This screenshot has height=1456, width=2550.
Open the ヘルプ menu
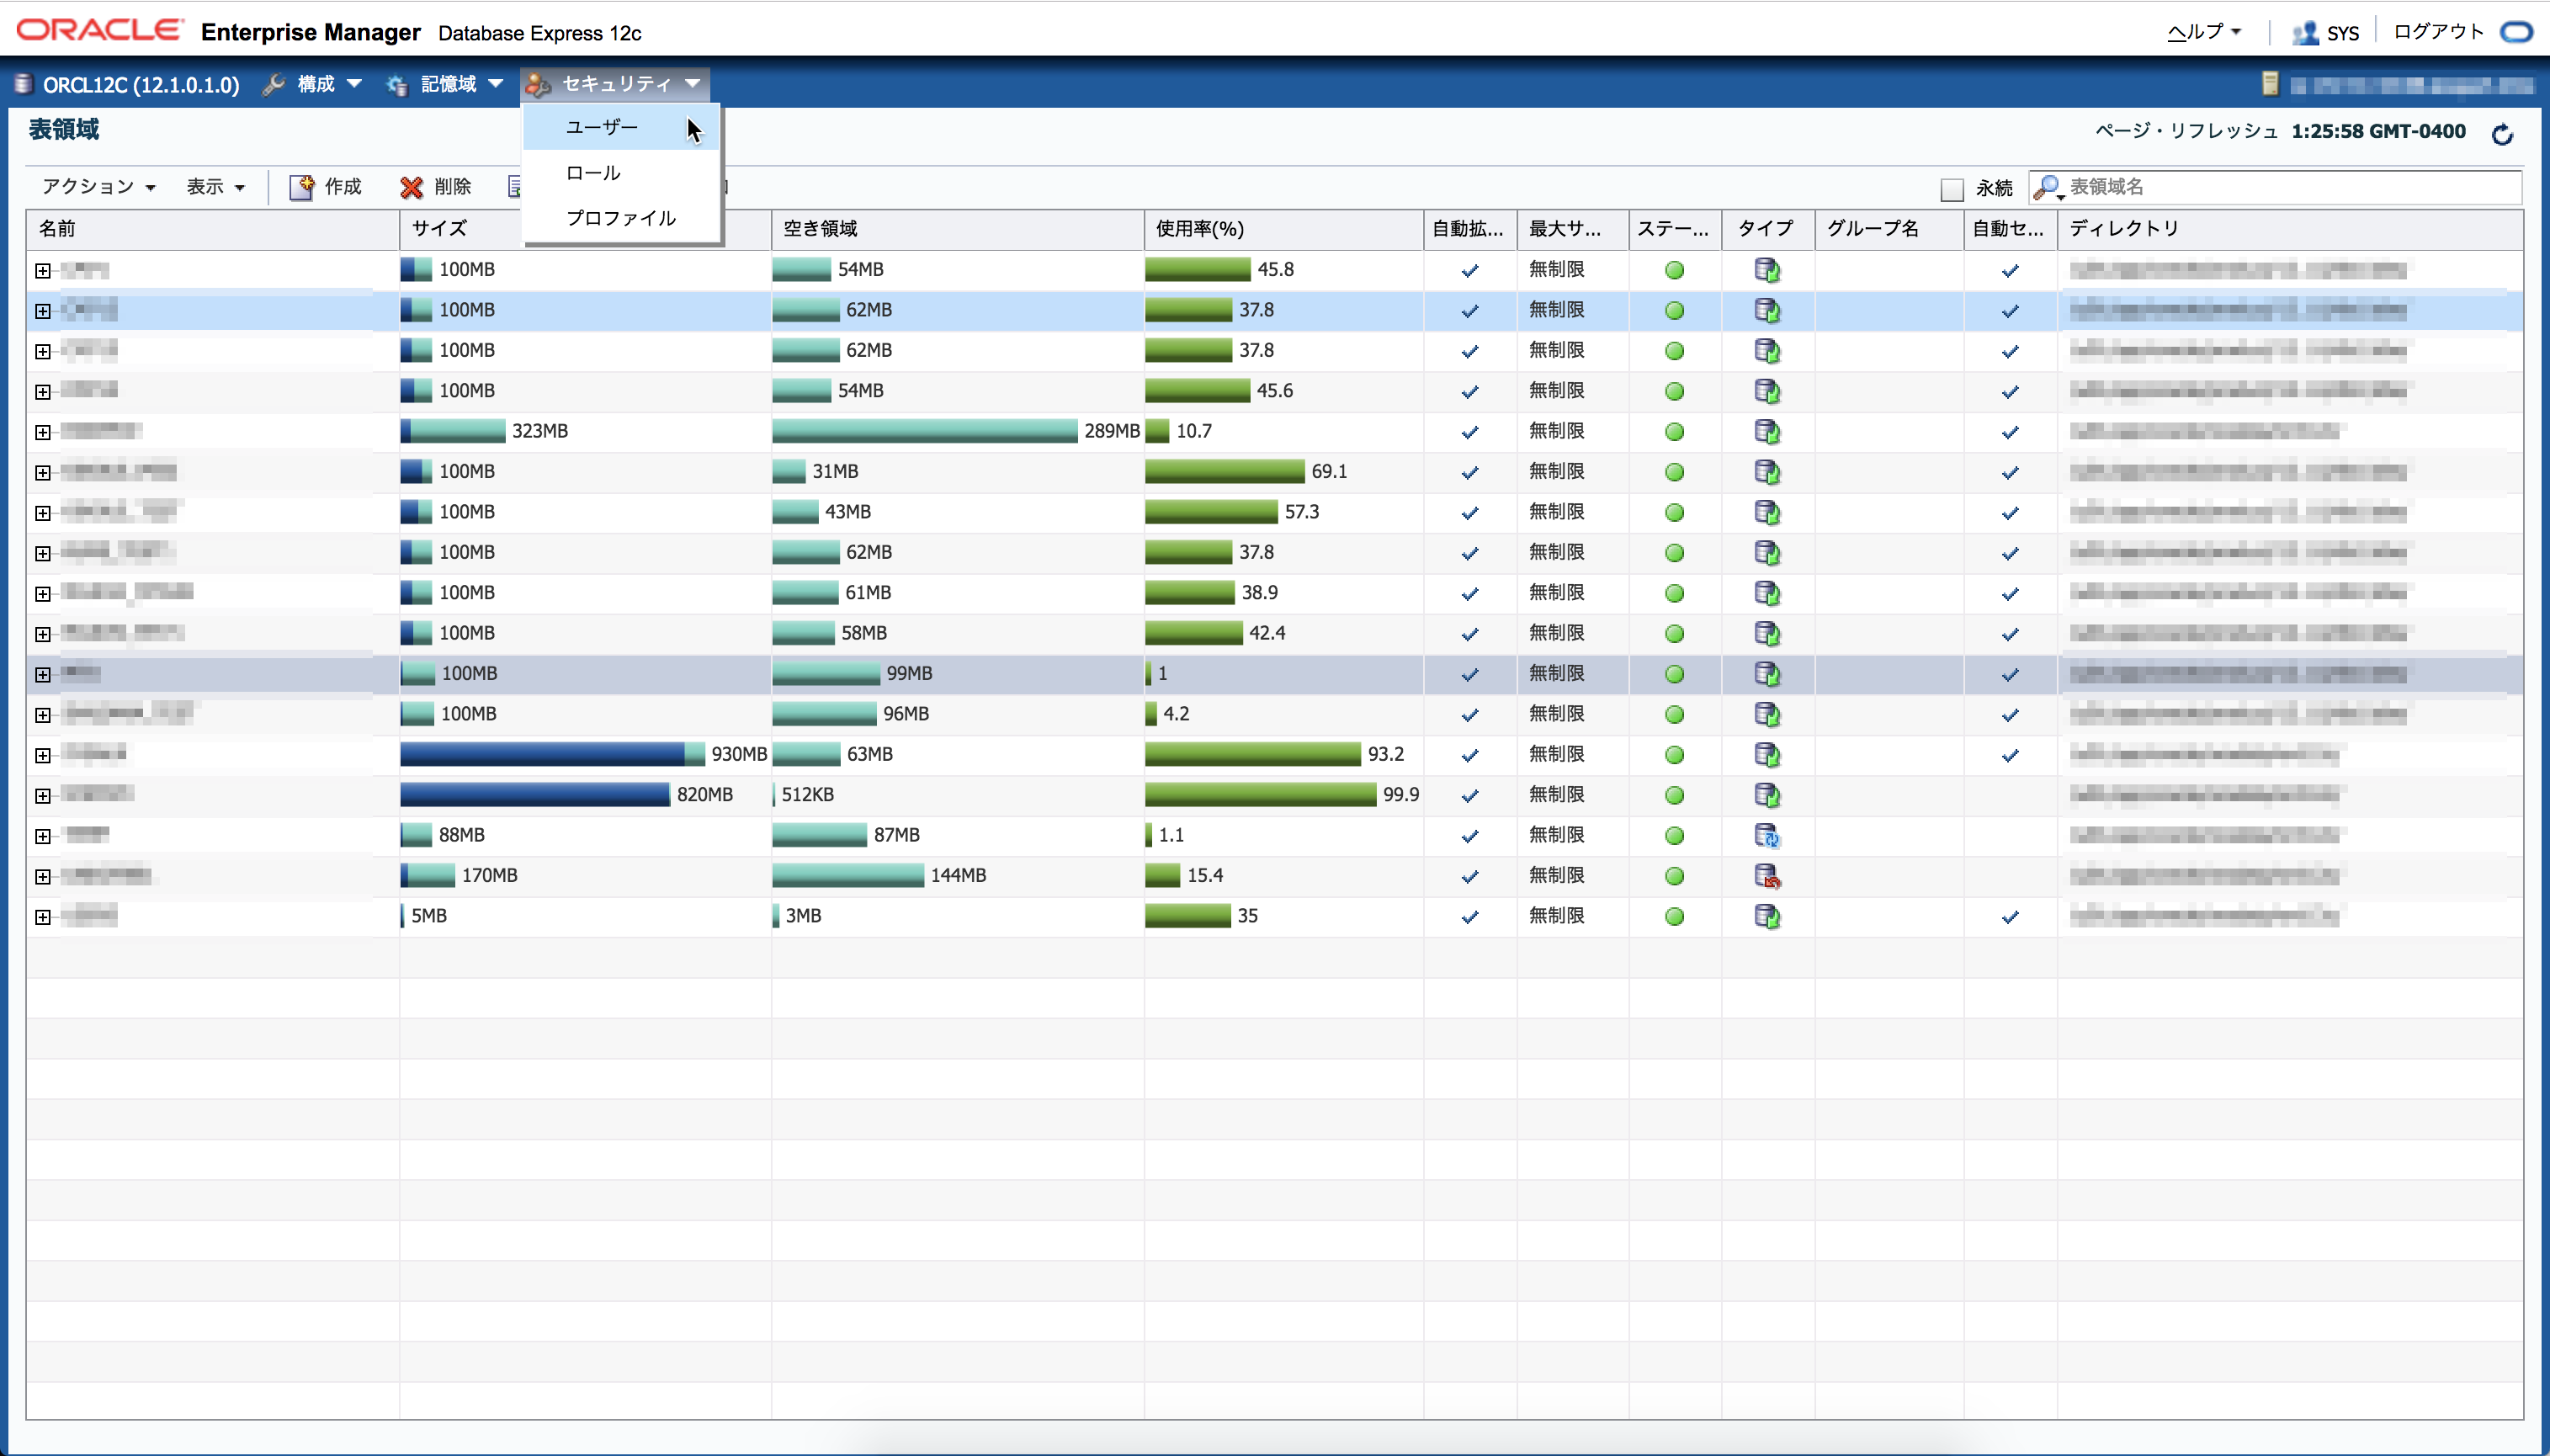click(2203, 32)
